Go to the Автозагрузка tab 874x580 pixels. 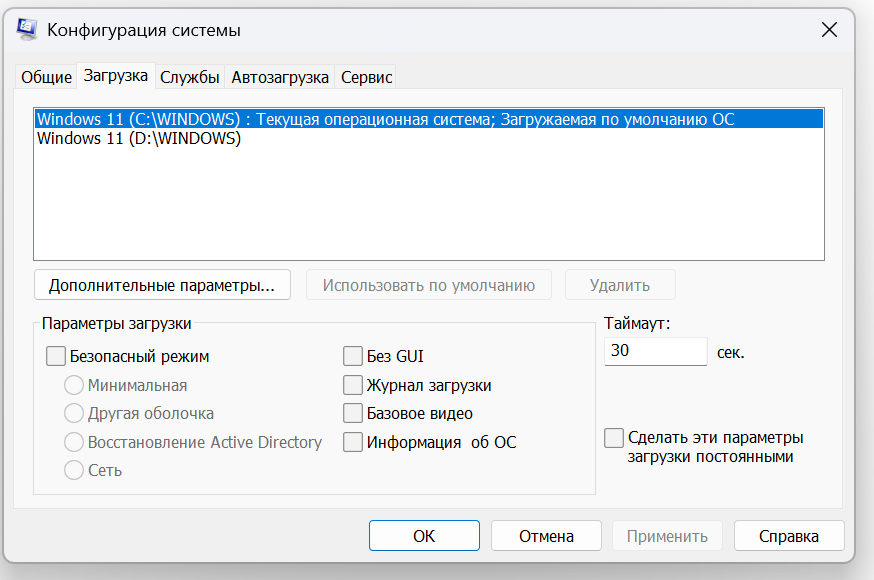[x=280, y=77]
